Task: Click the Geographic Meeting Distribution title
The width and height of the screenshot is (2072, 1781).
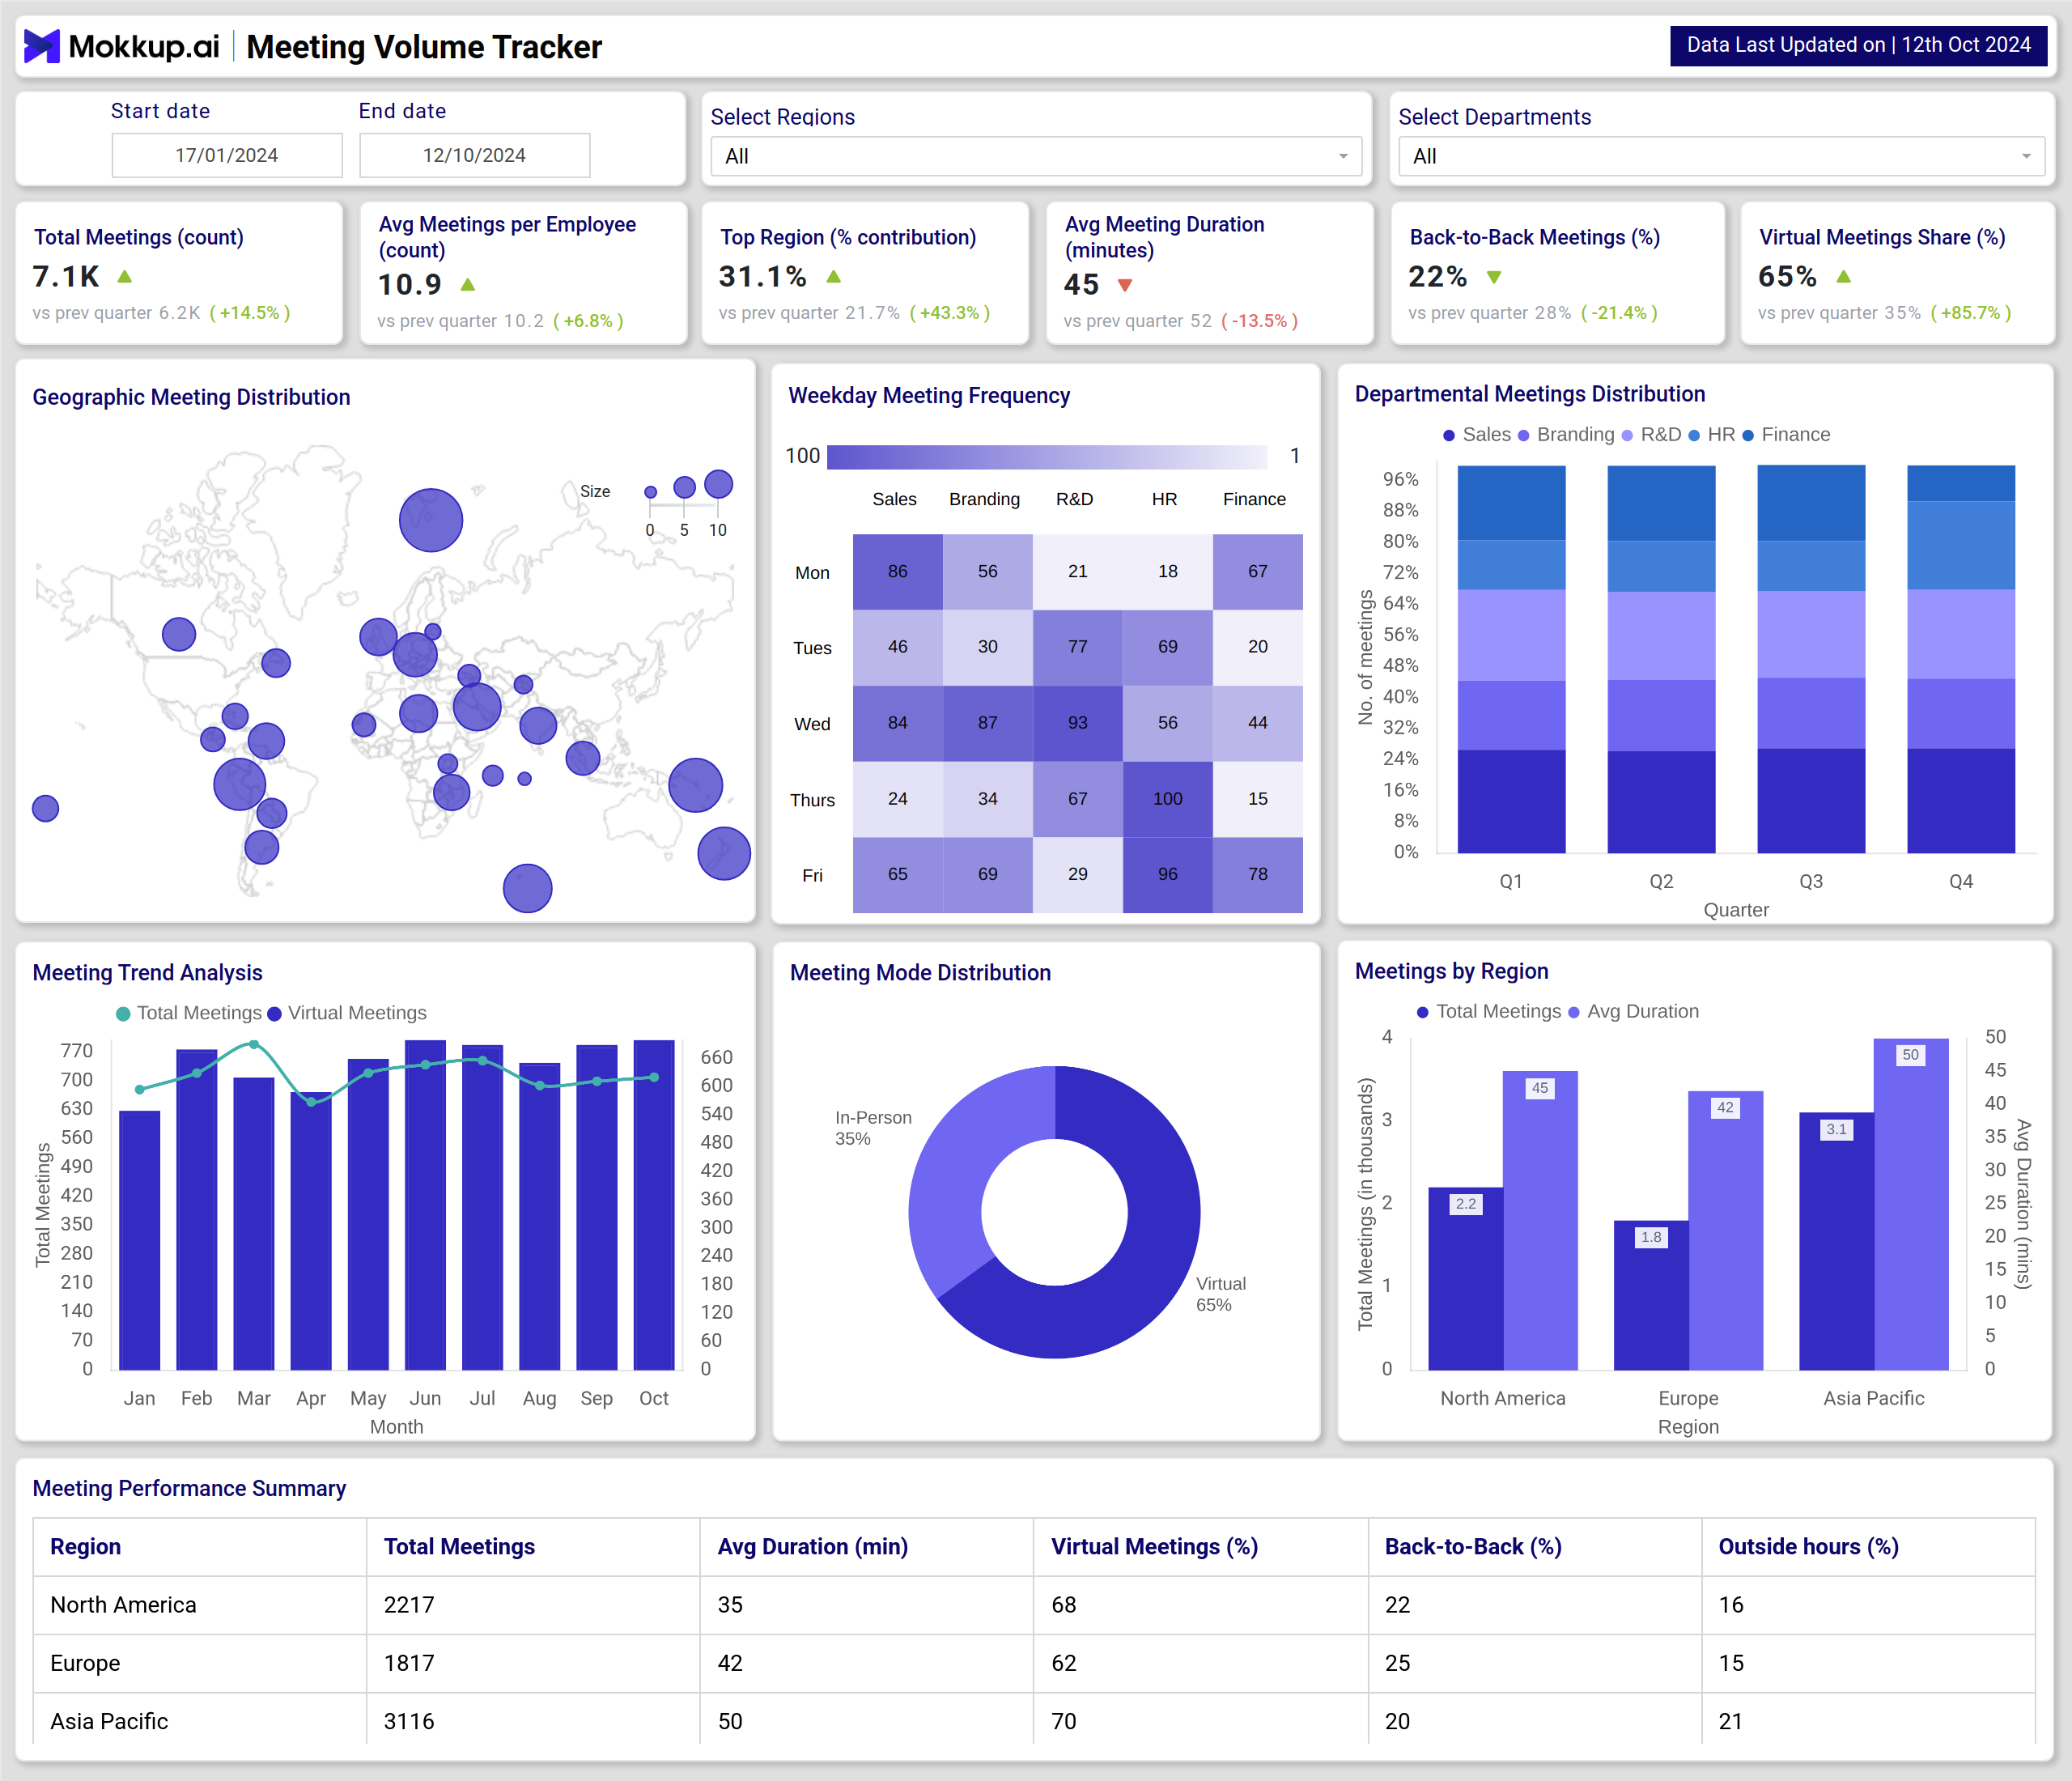Action: point(191,397)
